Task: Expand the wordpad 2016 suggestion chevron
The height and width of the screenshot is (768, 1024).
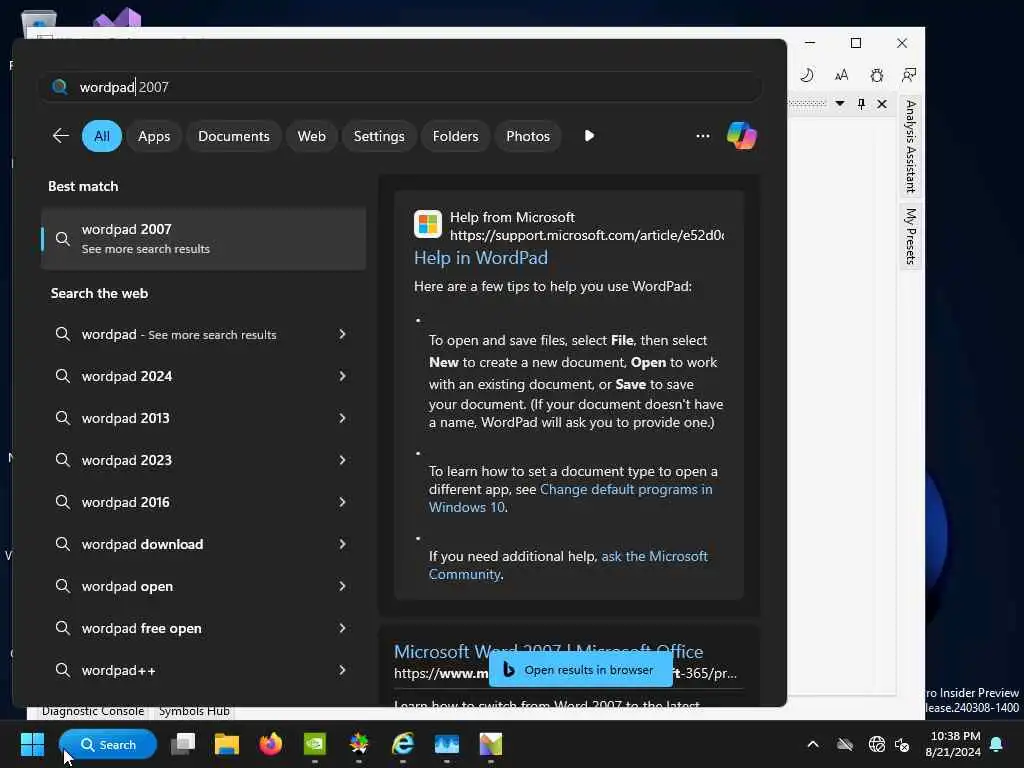Action: coord(342,502)
